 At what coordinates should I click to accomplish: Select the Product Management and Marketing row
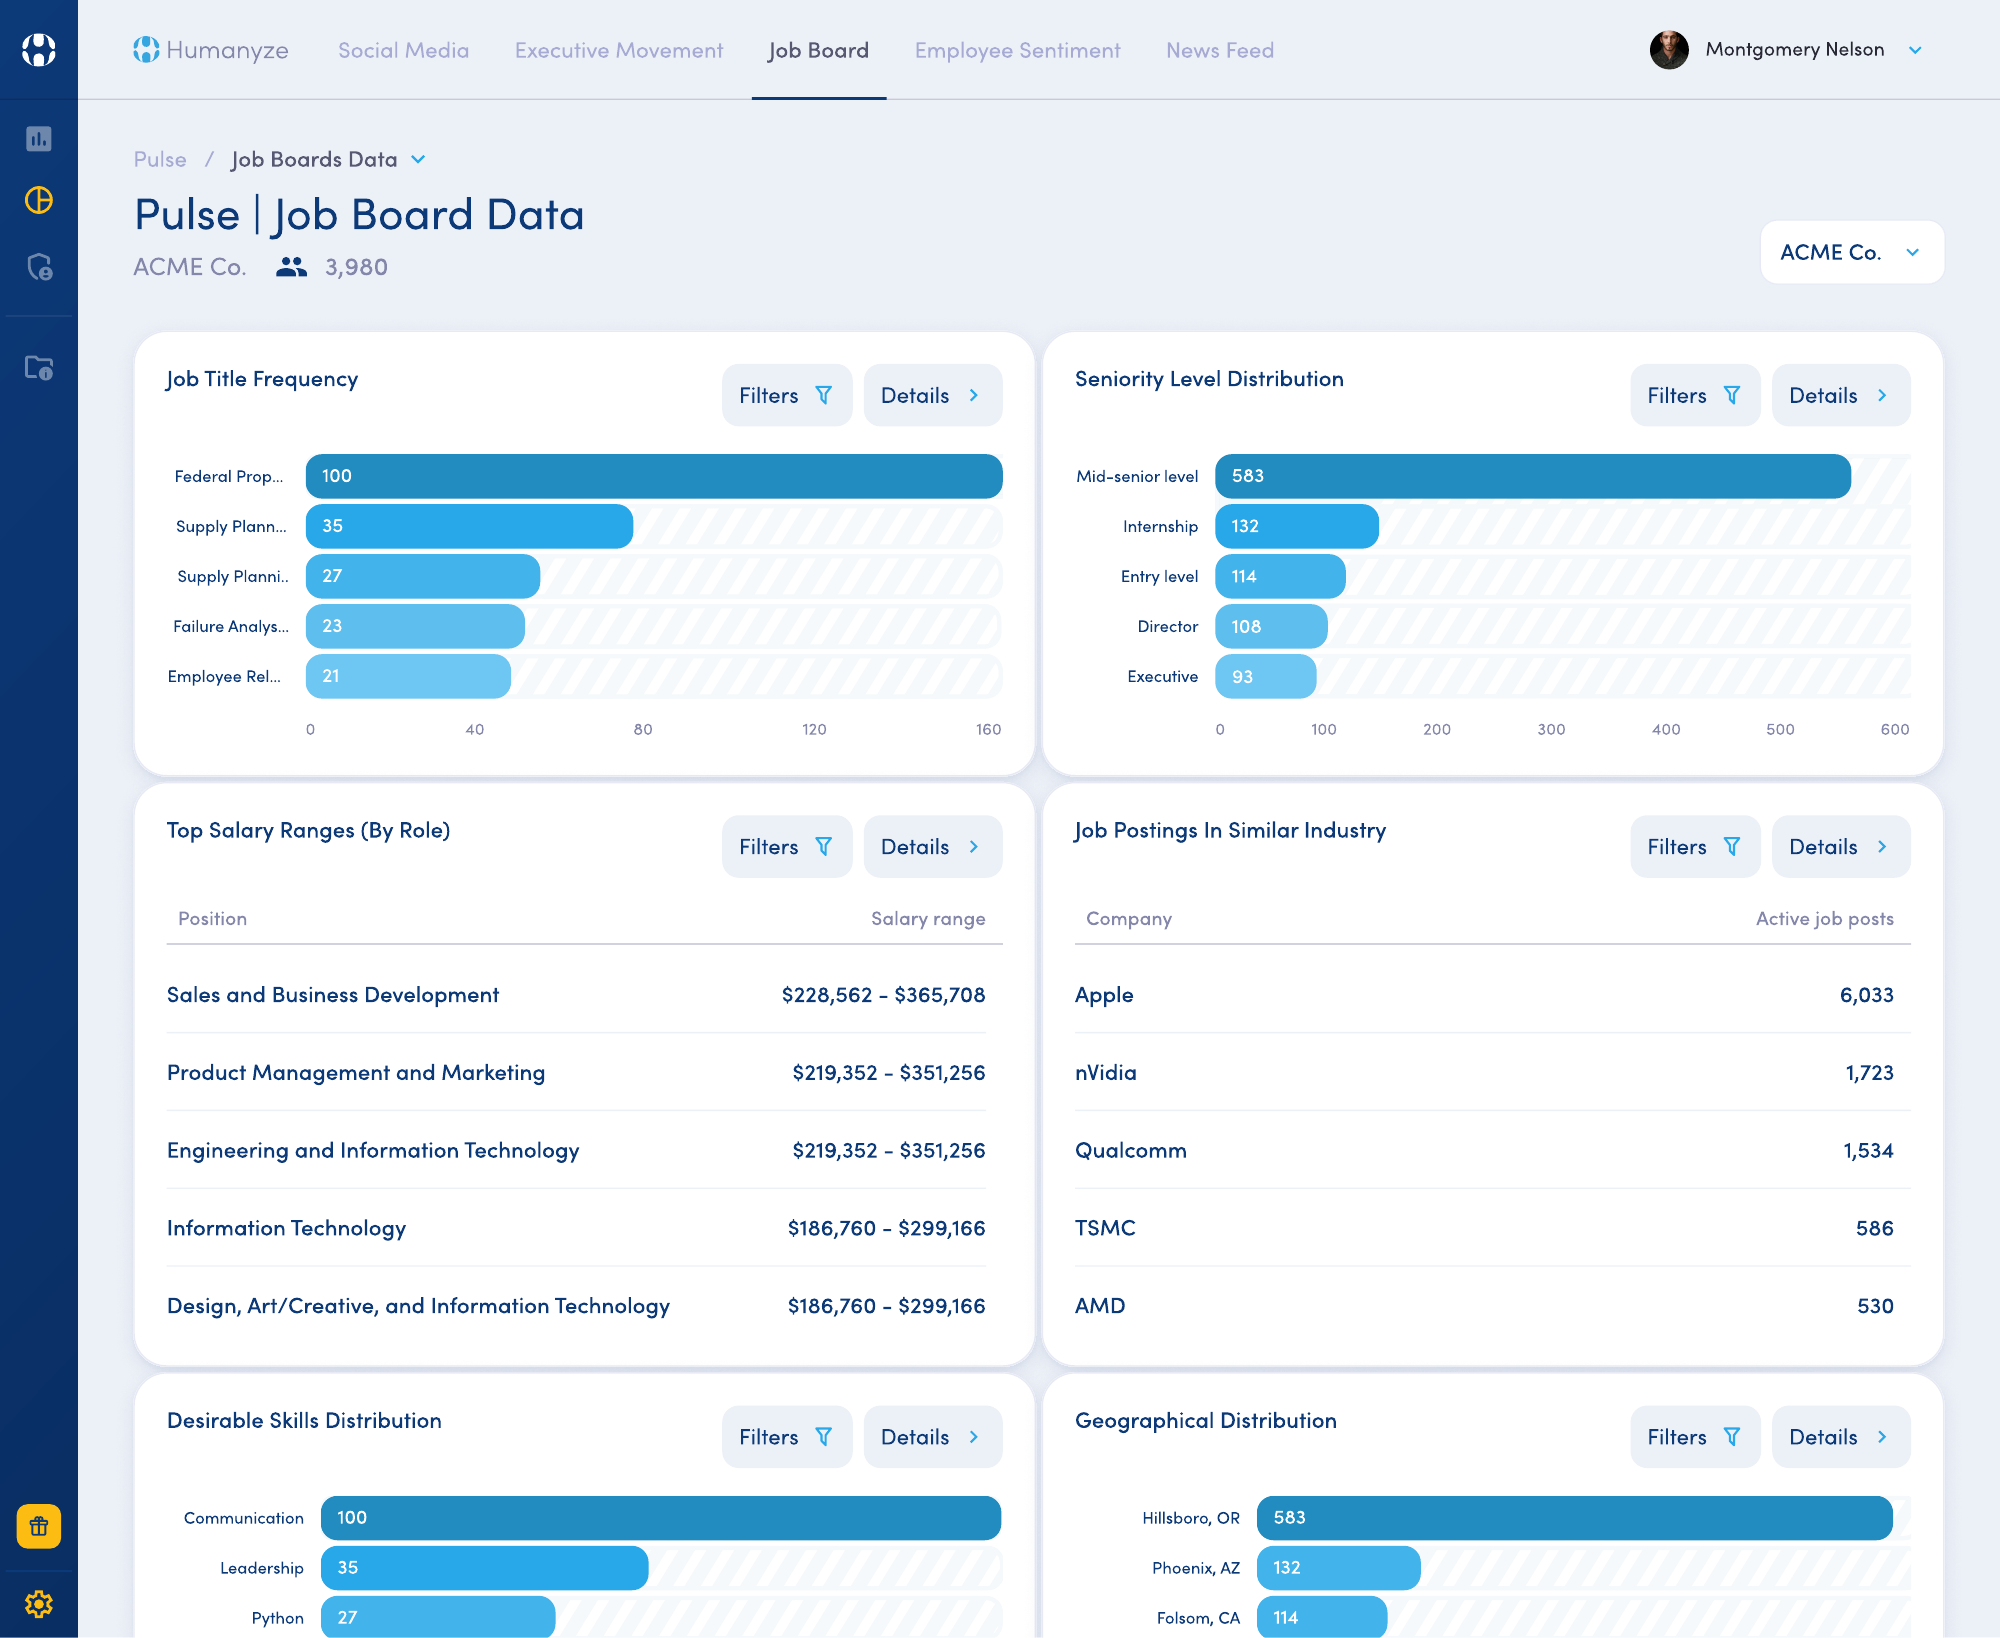[x=576, y=1073]
